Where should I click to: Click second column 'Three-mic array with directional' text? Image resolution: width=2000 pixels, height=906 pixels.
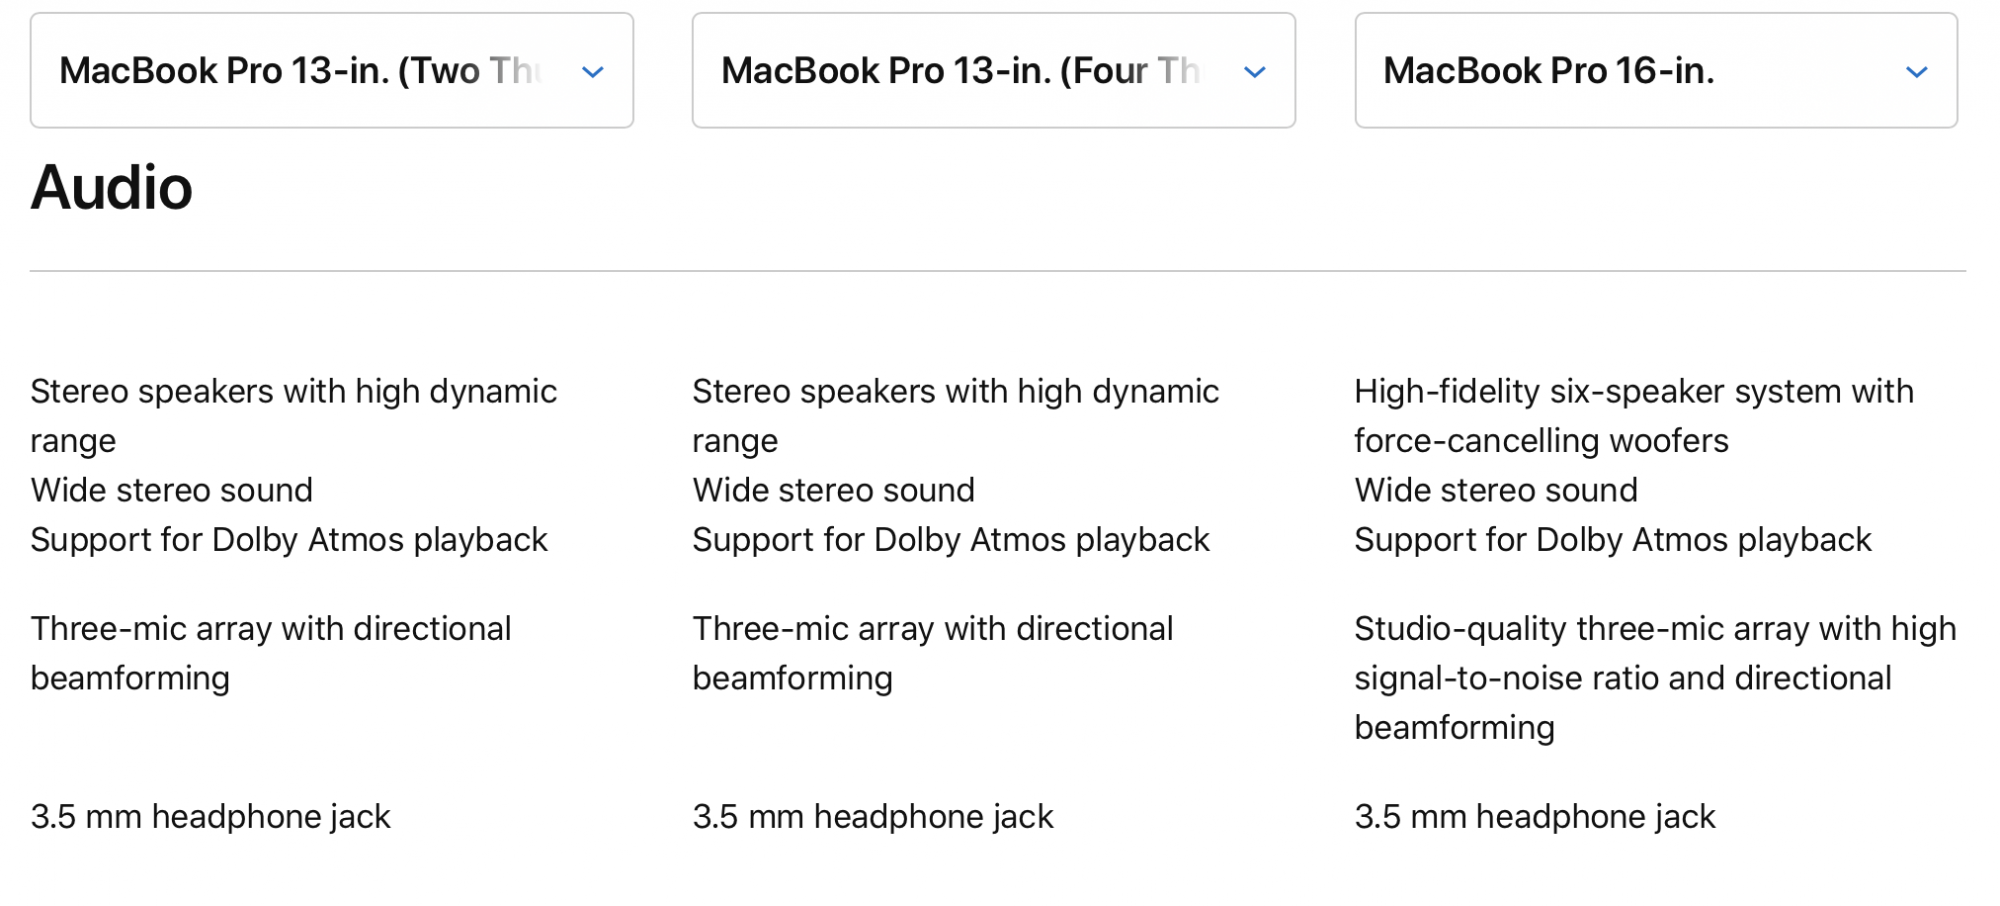click(x=933, y=629)
